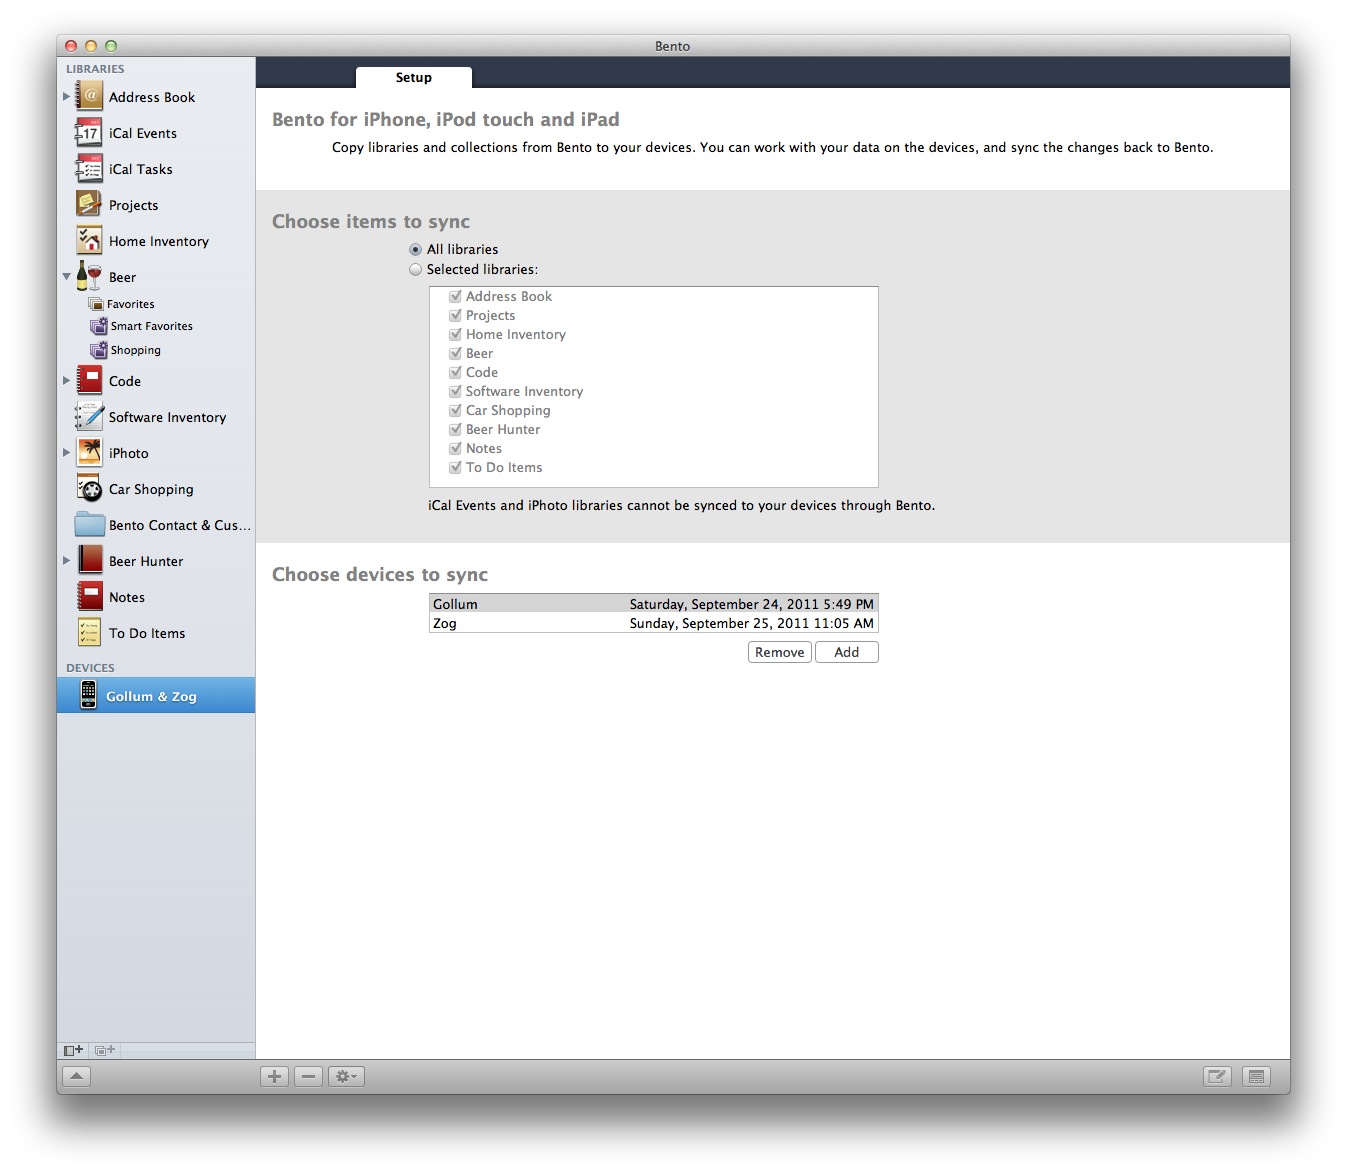The width and height of the screenshot is (1347, 1173).
Task: Open the Notes library icon
Action: (x=90, y=597)
